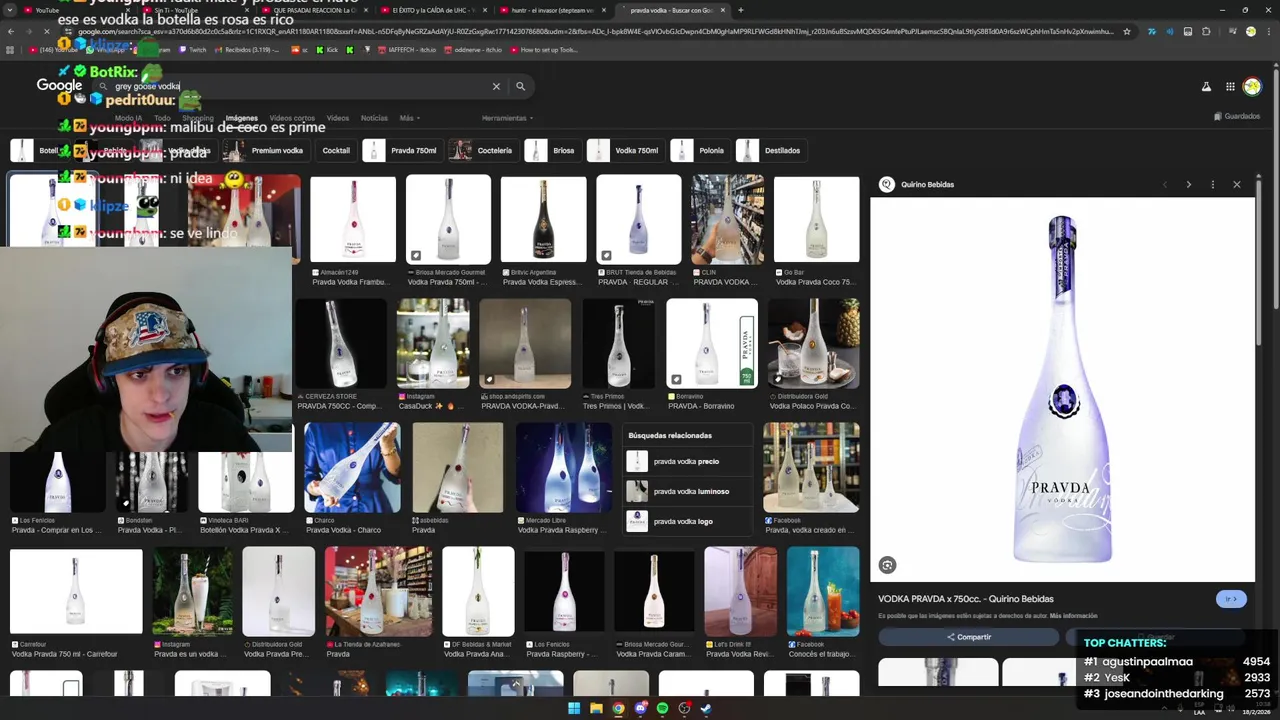This screenshot has width=1280, height=720.
Task: Open the Guardados saved items
Action: (x=1237, y=116)
